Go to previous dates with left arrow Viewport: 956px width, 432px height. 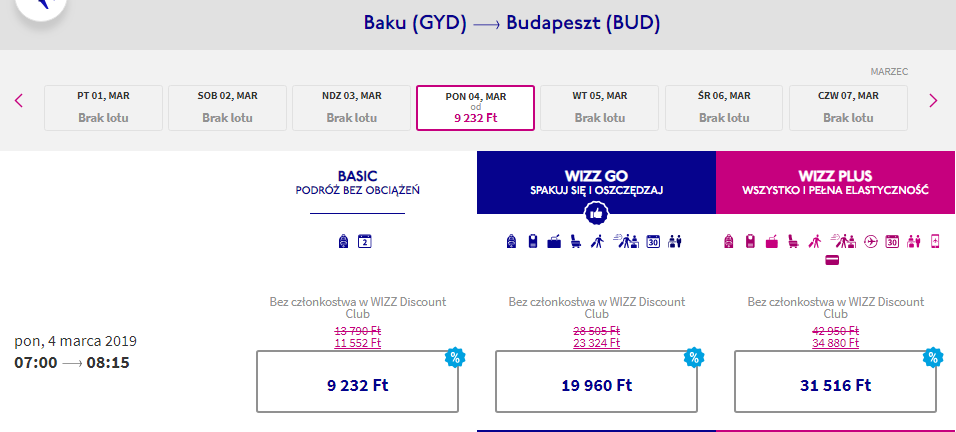click(19, 100)
